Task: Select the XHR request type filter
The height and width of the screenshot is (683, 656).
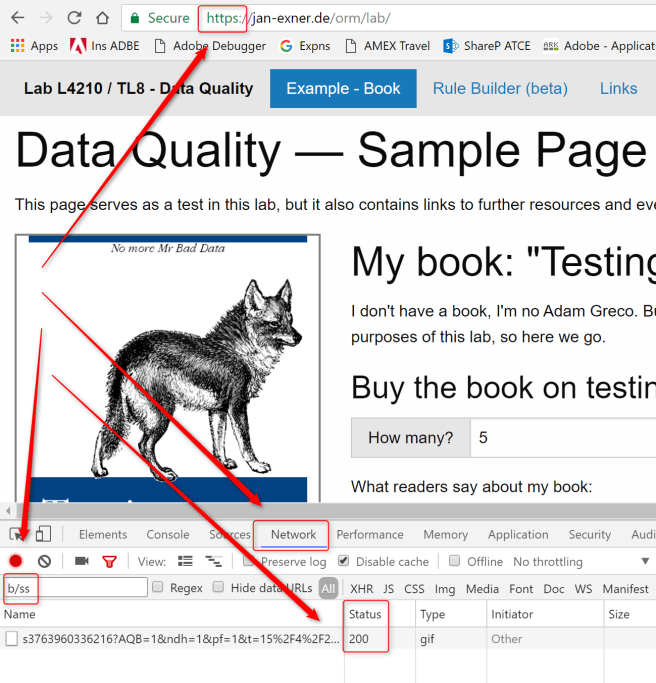Action: click(361, 589)
